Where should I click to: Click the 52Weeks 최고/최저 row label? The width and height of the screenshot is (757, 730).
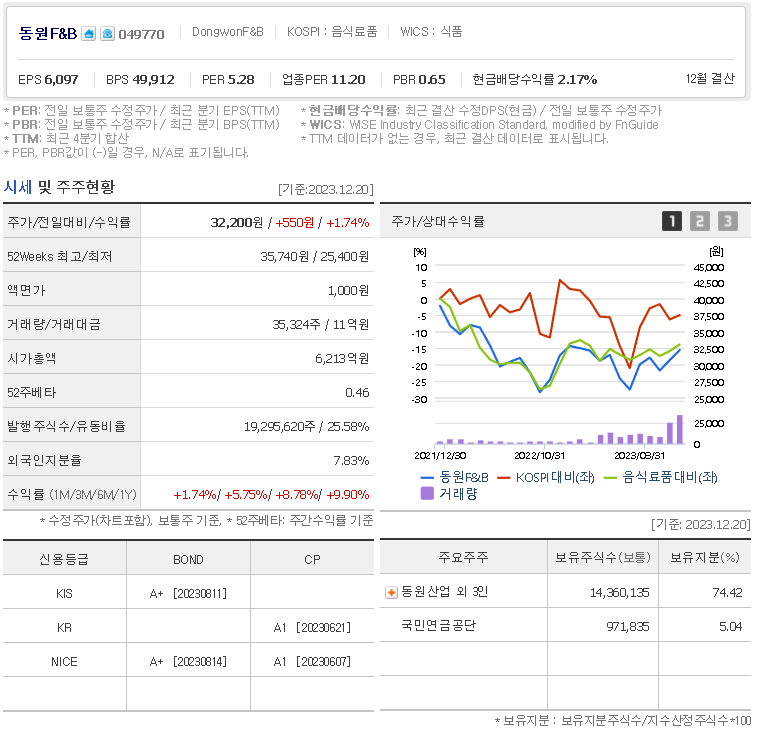point(59,256)
